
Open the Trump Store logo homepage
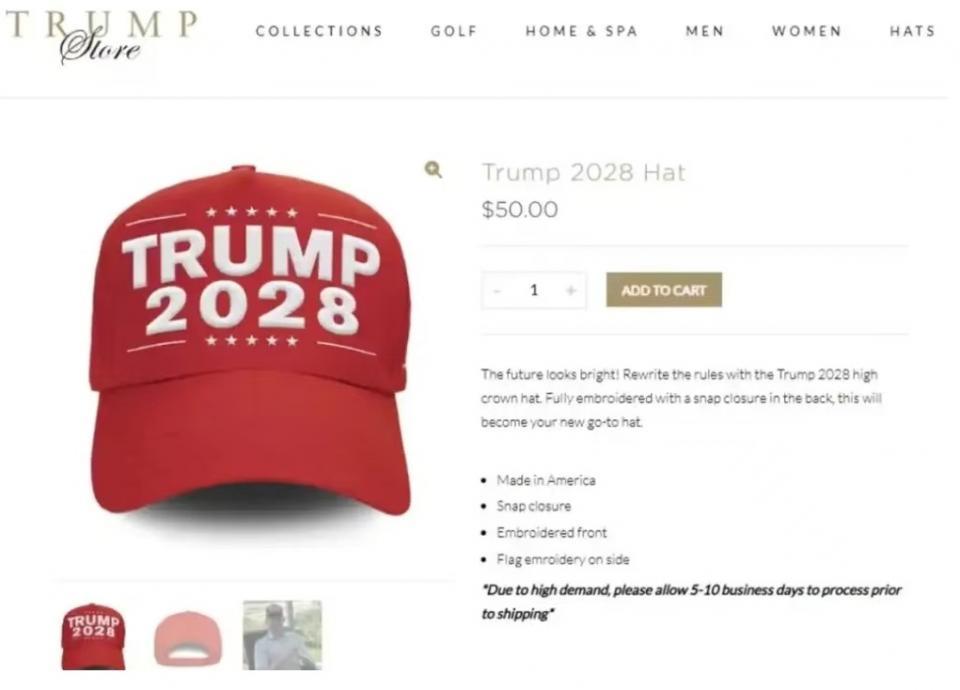click(x=102, y=36)
